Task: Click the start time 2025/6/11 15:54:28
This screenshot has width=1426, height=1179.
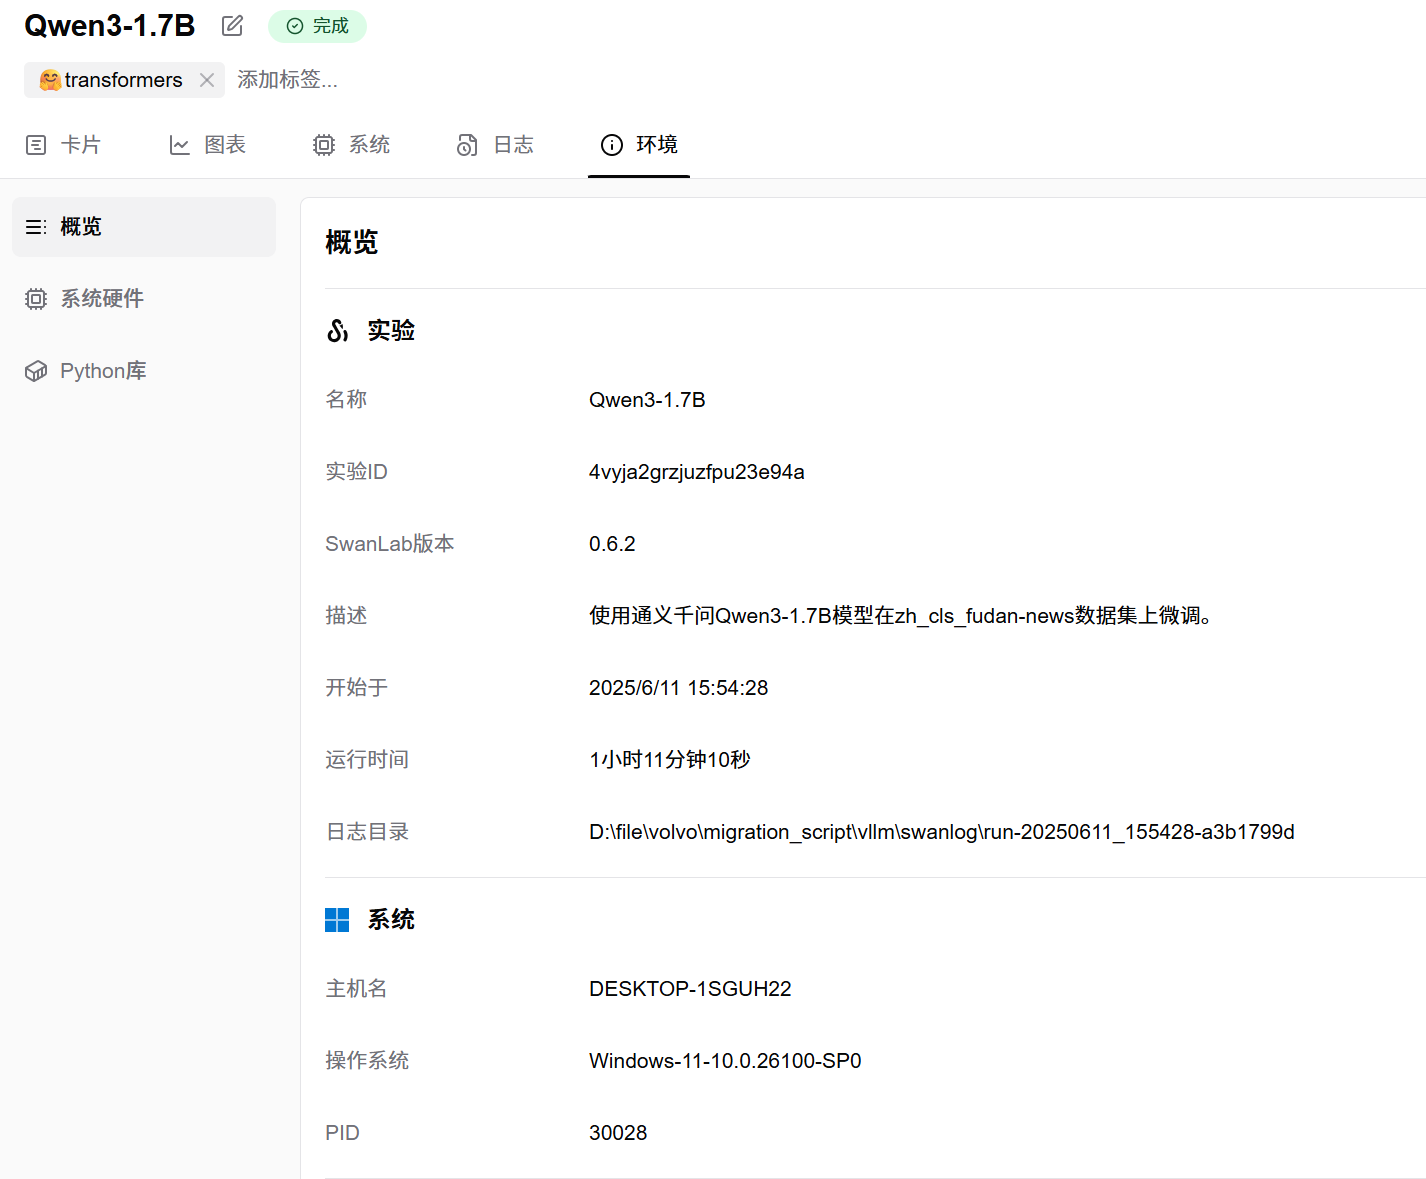Action: pyautogui.click(x=679, y=688)
